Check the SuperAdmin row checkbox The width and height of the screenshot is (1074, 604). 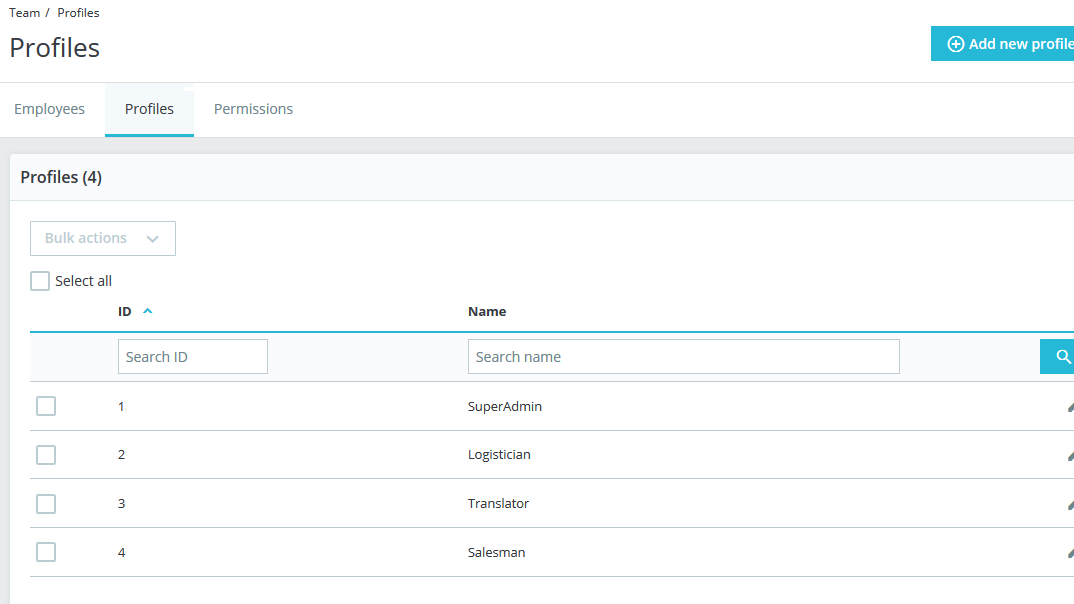tap(46, 406)
